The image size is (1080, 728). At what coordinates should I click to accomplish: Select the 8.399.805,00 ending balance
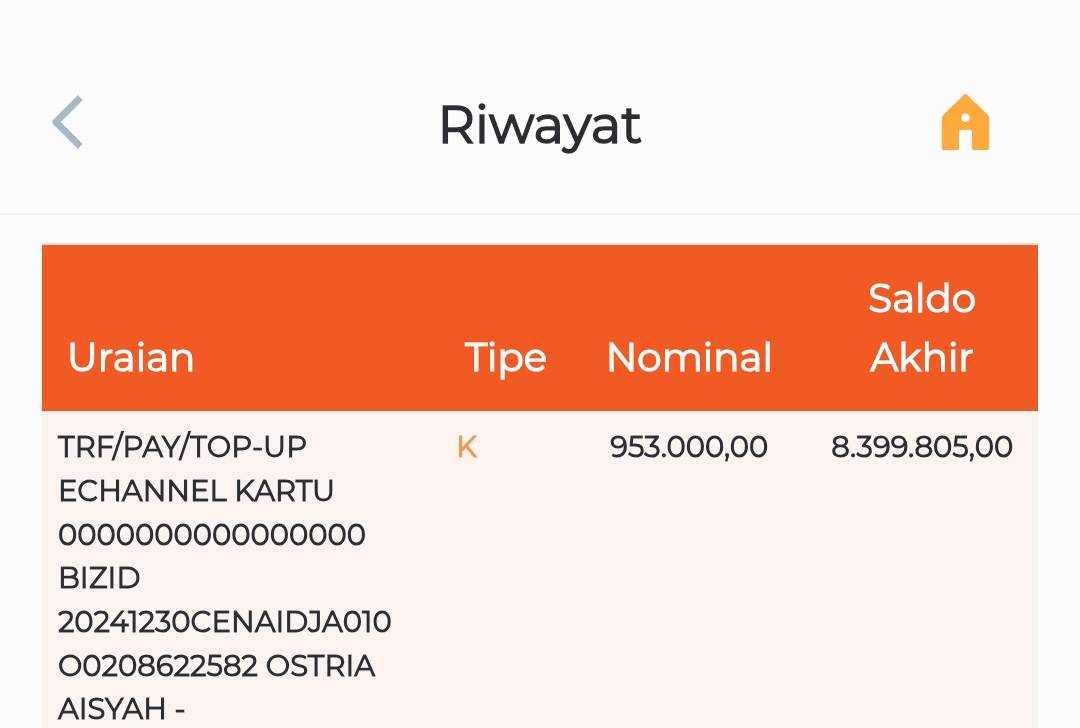tap(922, 447)
